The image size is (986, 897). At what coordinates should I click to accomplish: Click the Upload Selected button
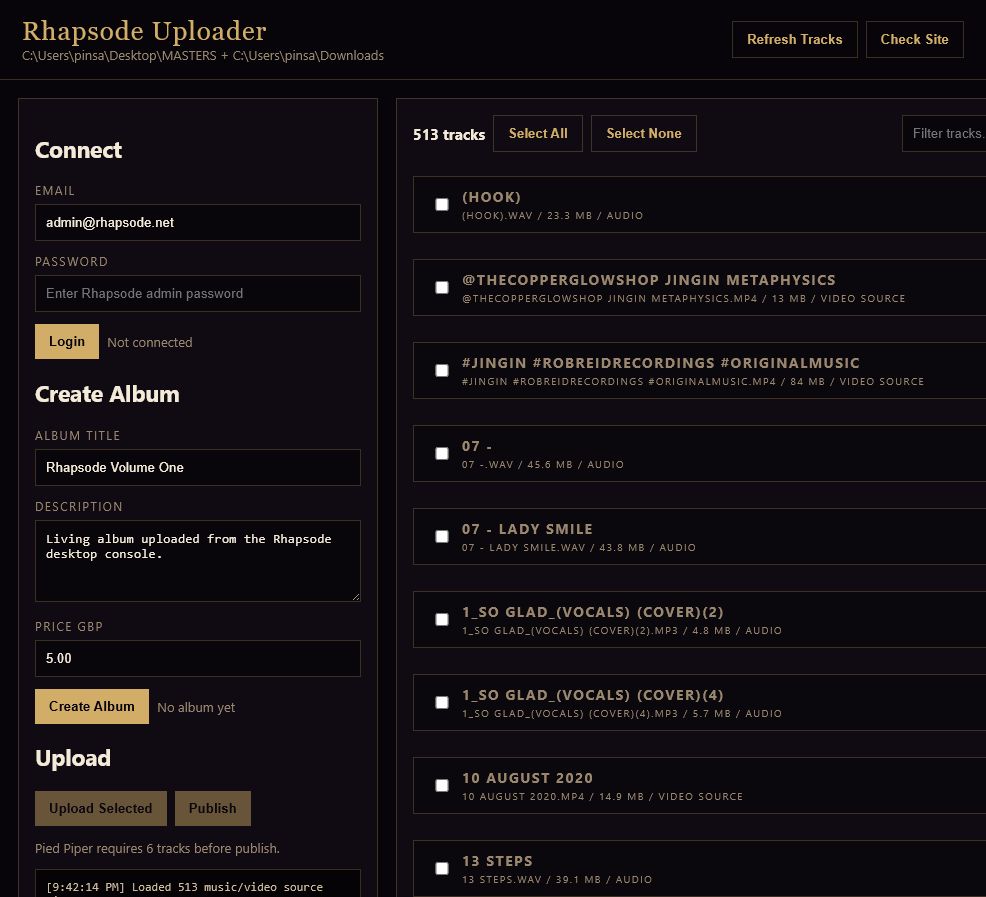pos(101,808)
